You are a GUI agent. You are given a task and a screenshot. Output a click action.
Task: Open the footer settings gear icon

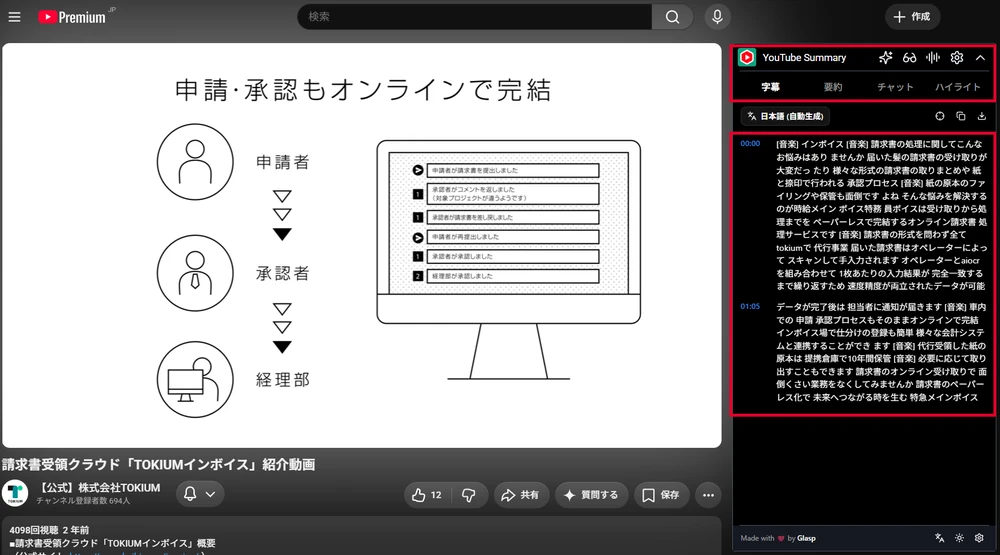(x=979, y=538)
